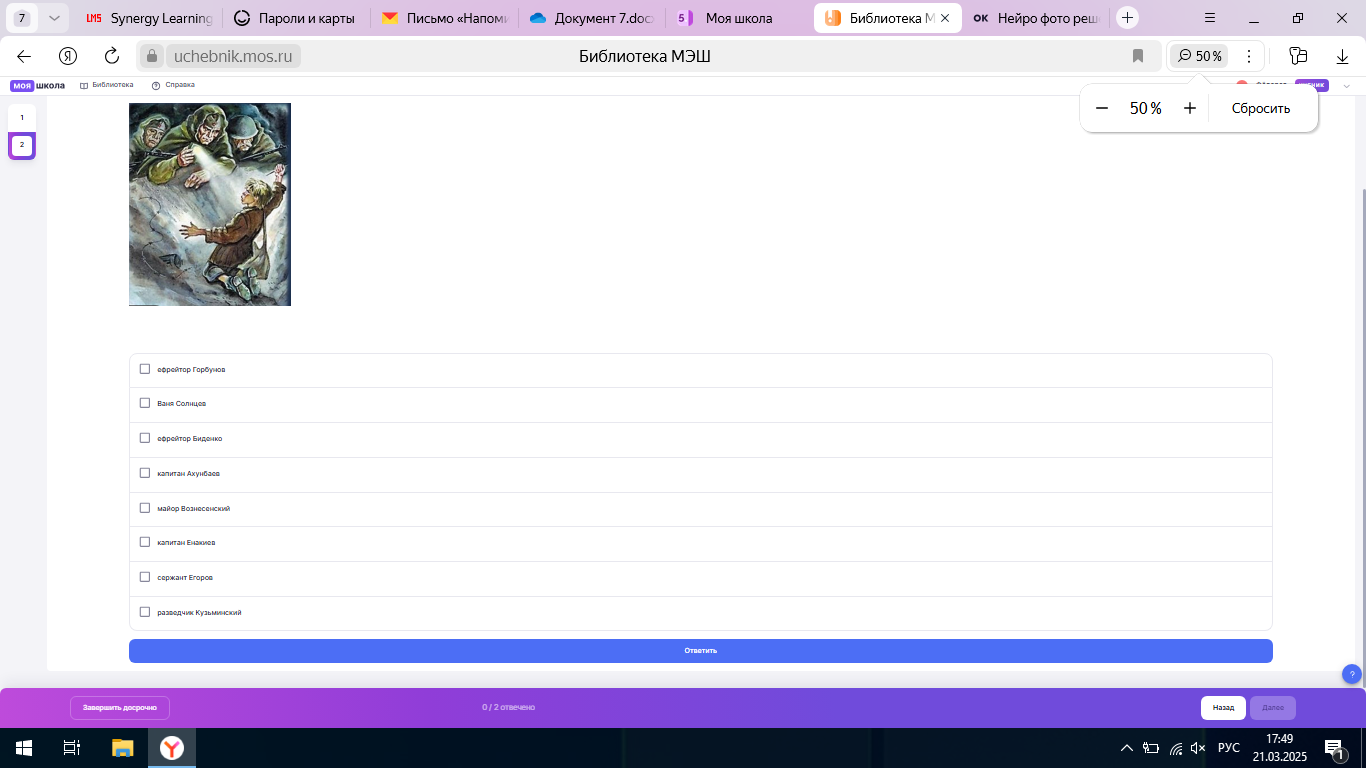Increase zoom with the plus icon
The height and width of the screenshot is (768, 1366).
(1190, 108)
